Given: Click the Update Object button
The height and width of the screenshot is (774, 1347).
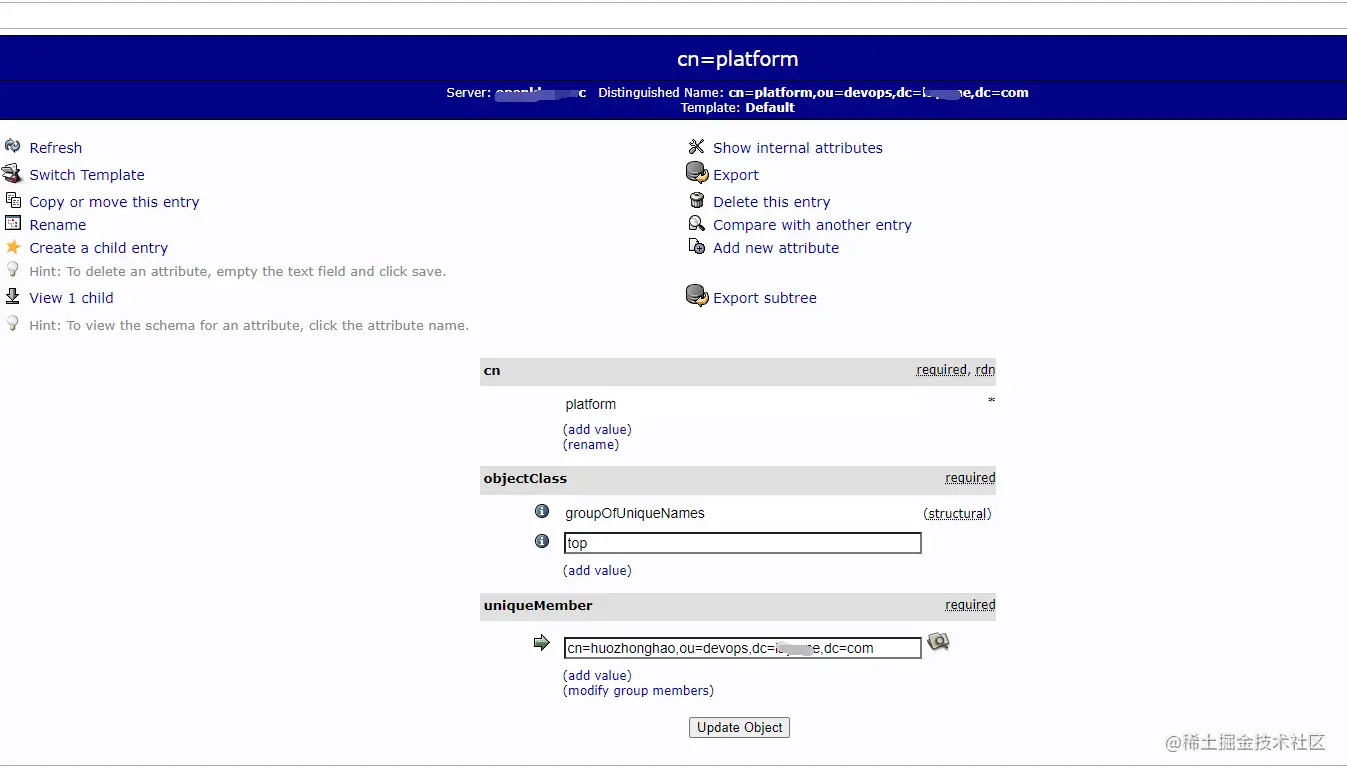Looking at the screenshot, I should (x=740, y=727).
